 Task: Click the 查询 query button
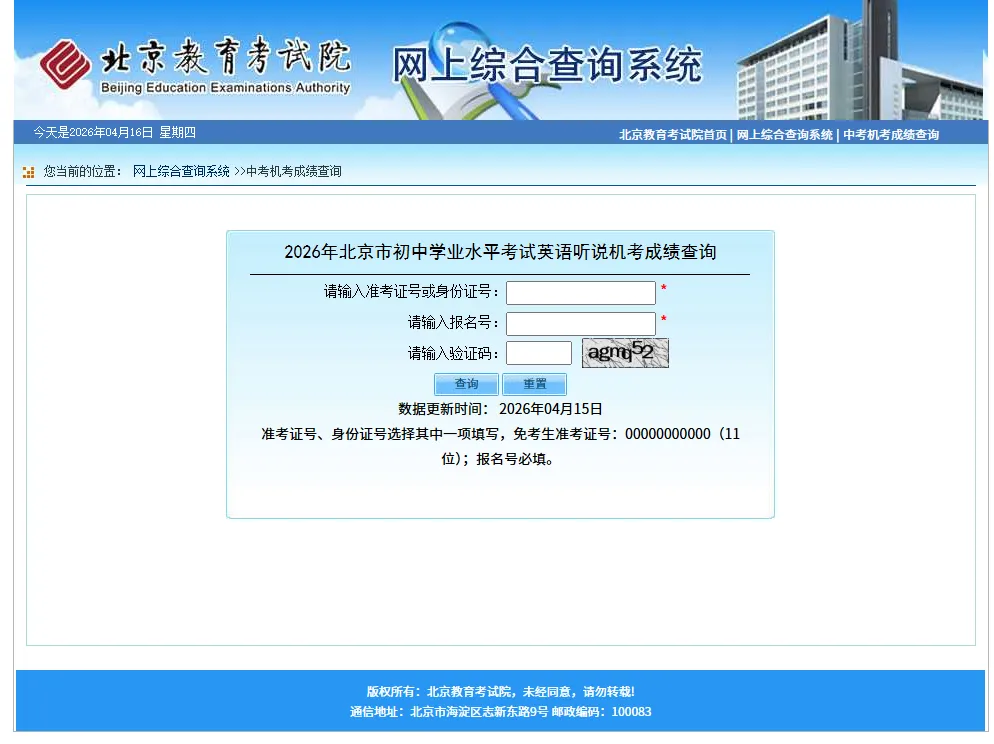(466, 384)
